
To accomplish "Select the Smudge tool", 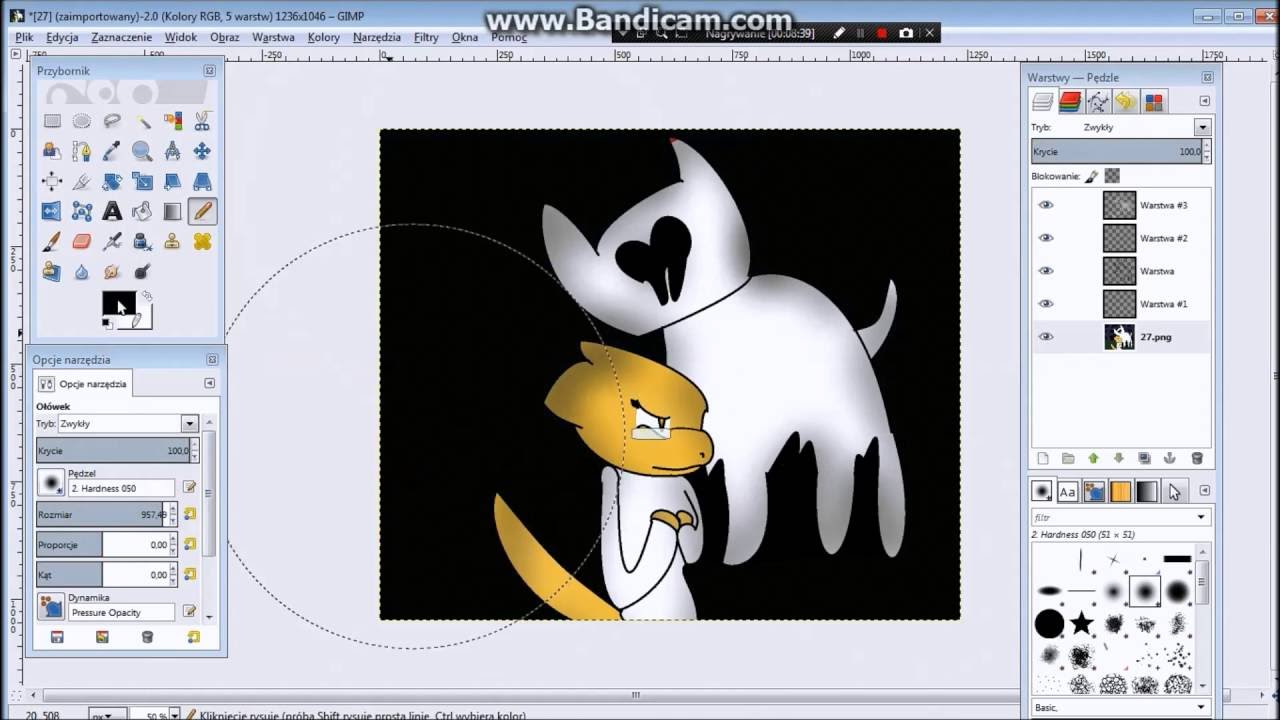I will (x=112, y=271).
